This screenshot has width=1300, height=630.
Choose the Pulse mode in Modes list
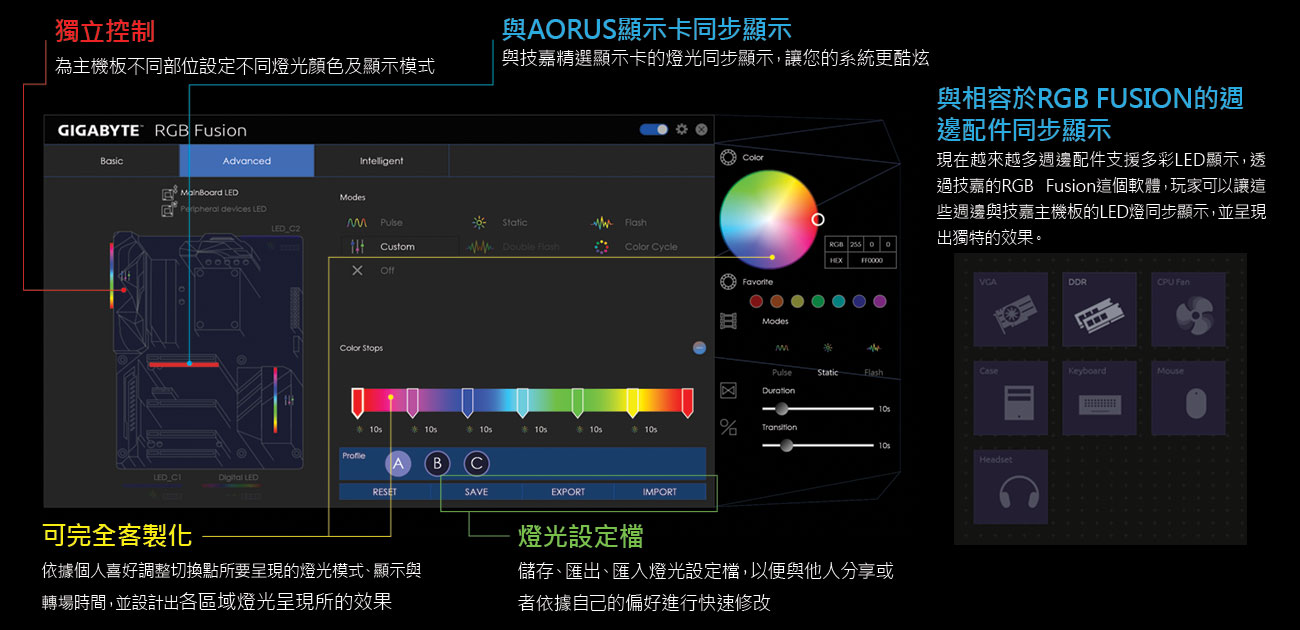pos(375,223)
